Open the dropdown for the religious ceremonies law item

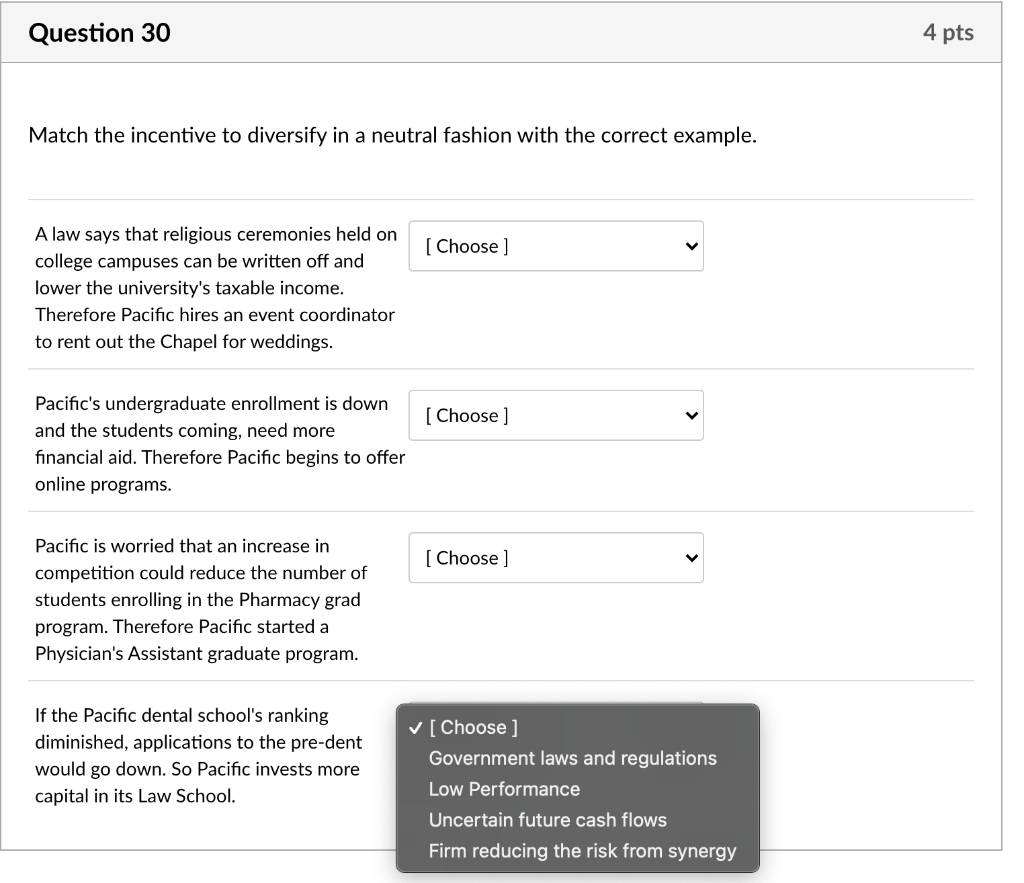[x=556, y=246]
